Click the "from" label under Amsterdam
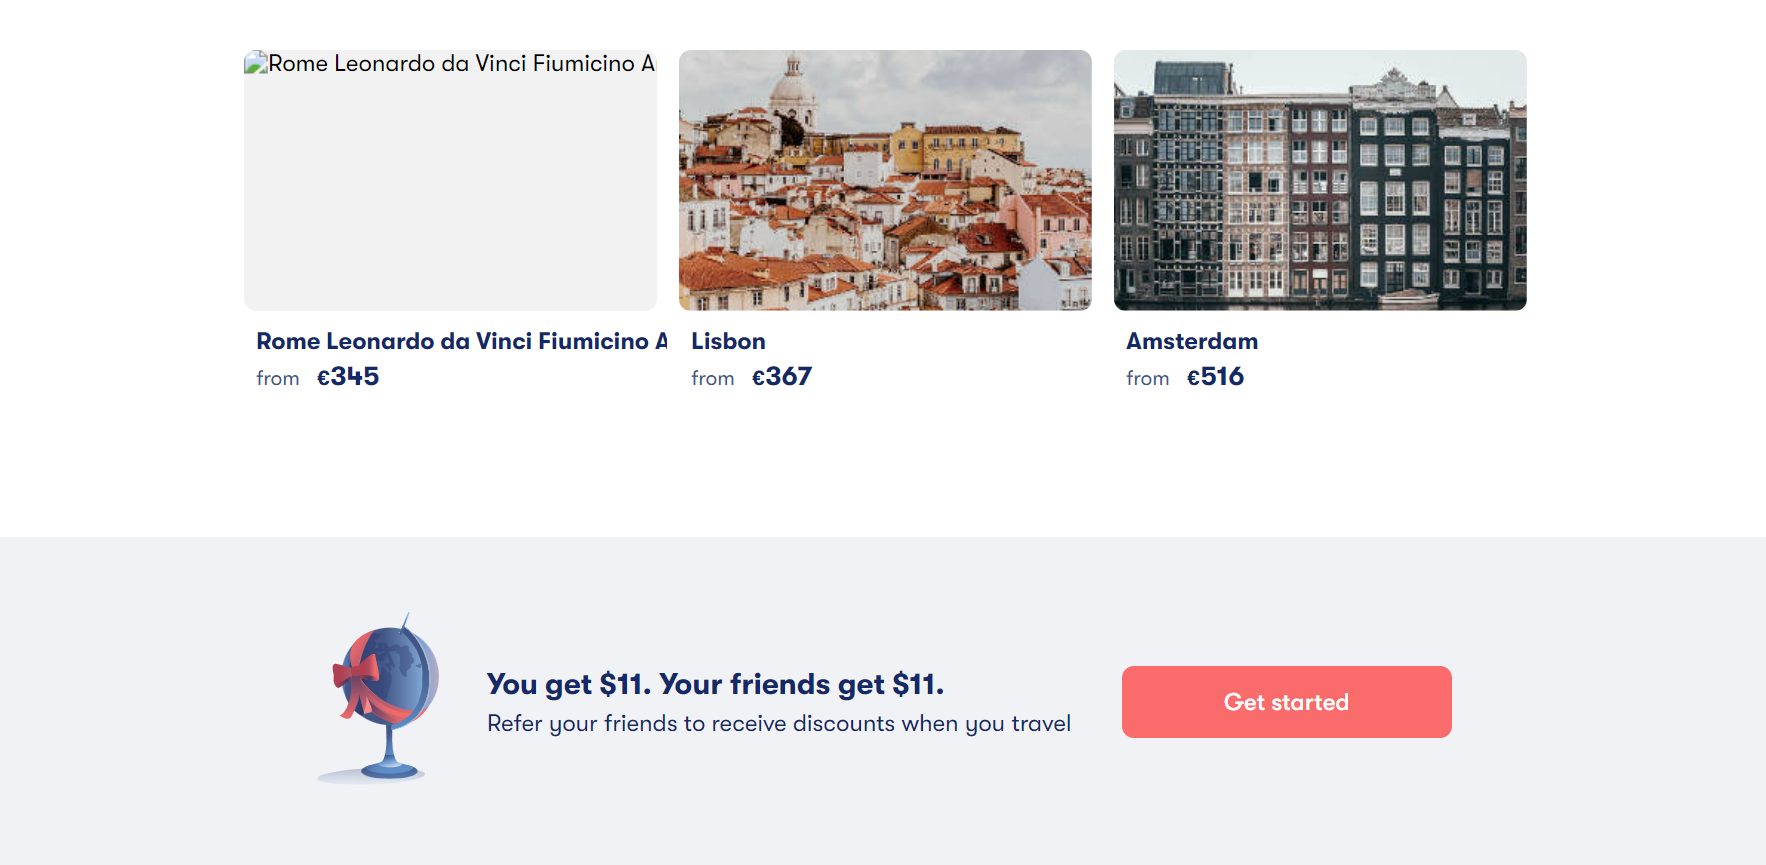Screen dimensions: 1766x865 pos(1148,379)
